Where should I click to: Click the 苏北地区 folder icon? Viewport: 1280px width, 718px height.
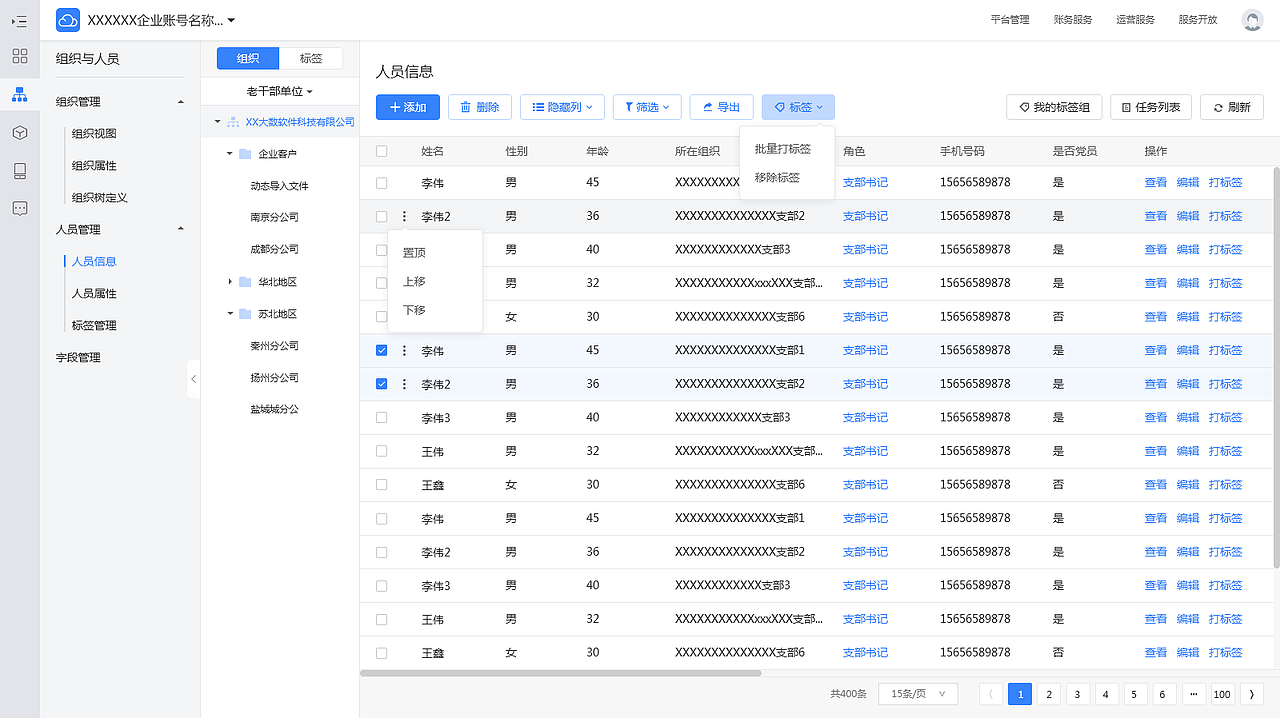pyautogui.click(x=245, y=314)
